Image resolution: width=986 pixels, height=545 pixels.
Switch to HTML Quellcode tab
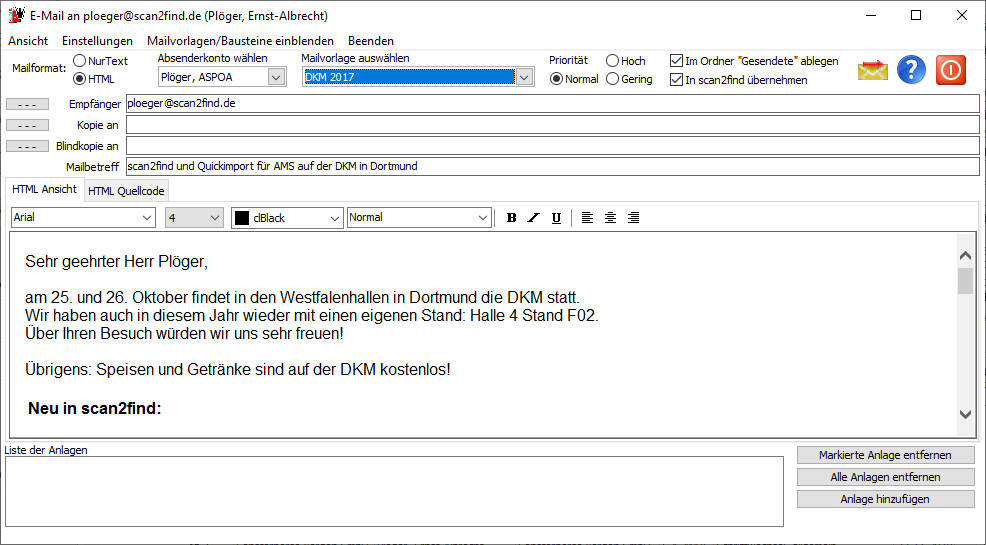click(x=126, y=191)
